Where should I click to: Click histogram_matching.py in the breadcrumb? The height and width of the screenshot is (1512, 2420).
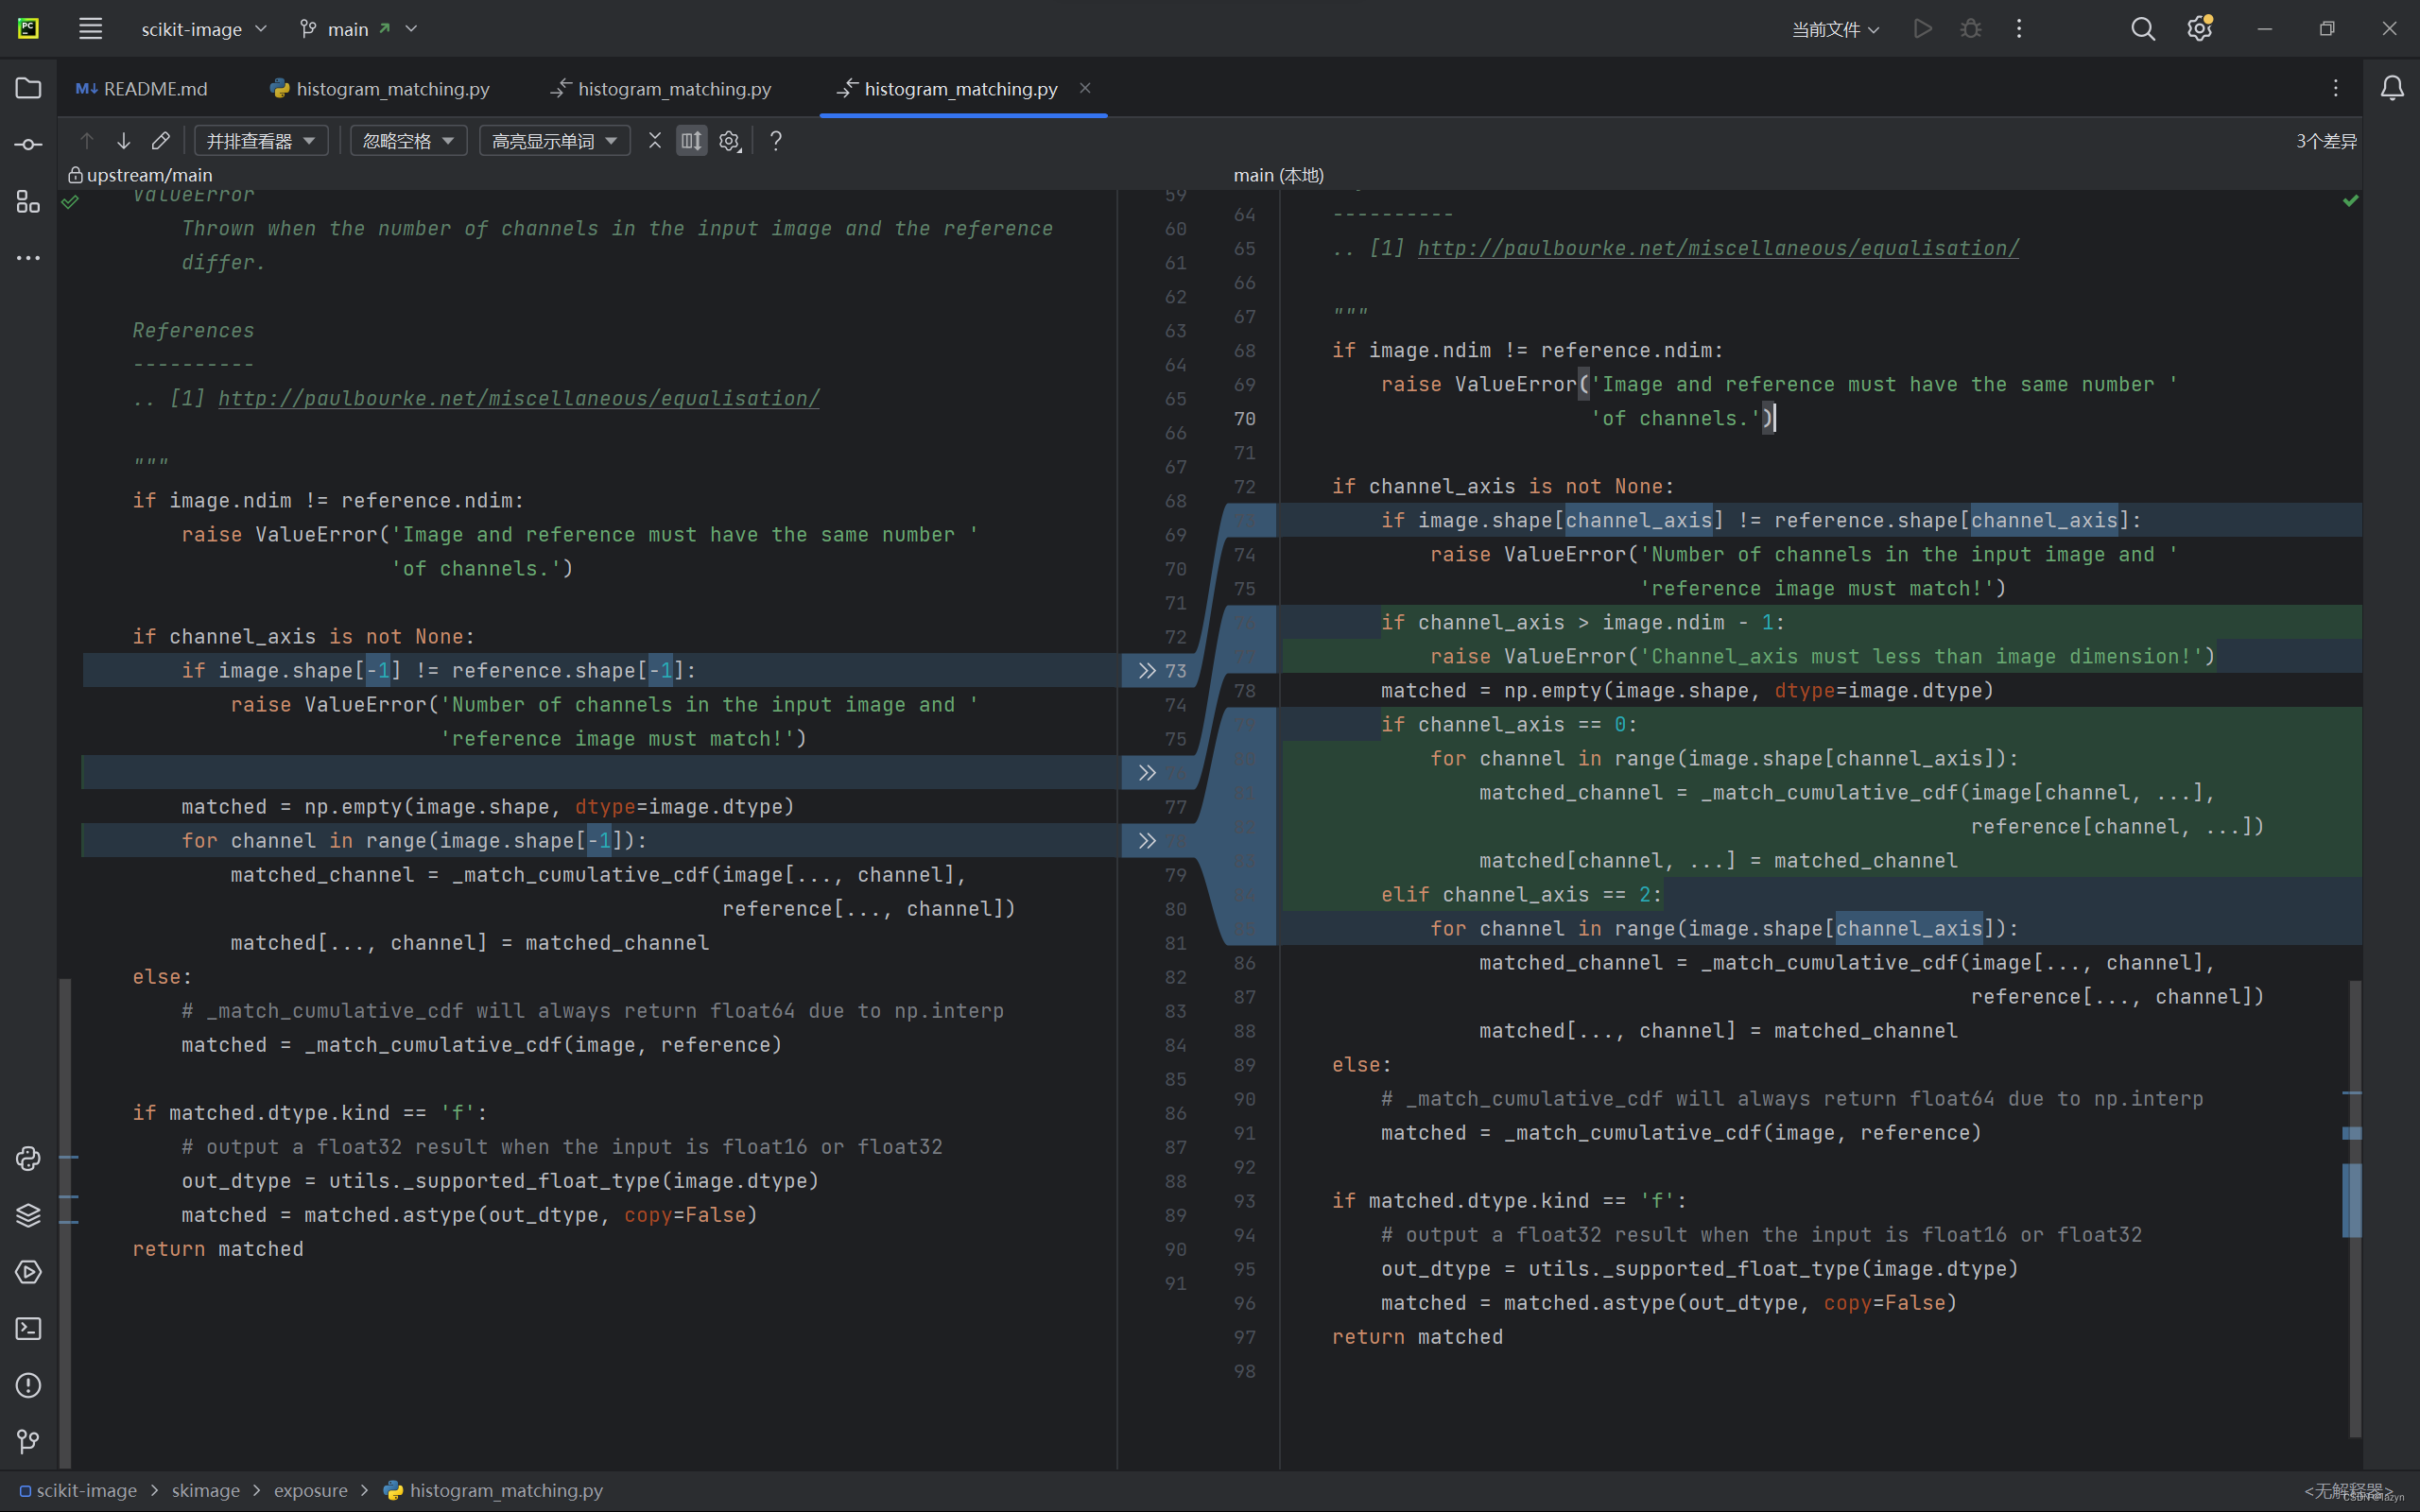click(x=494, y=1490)
